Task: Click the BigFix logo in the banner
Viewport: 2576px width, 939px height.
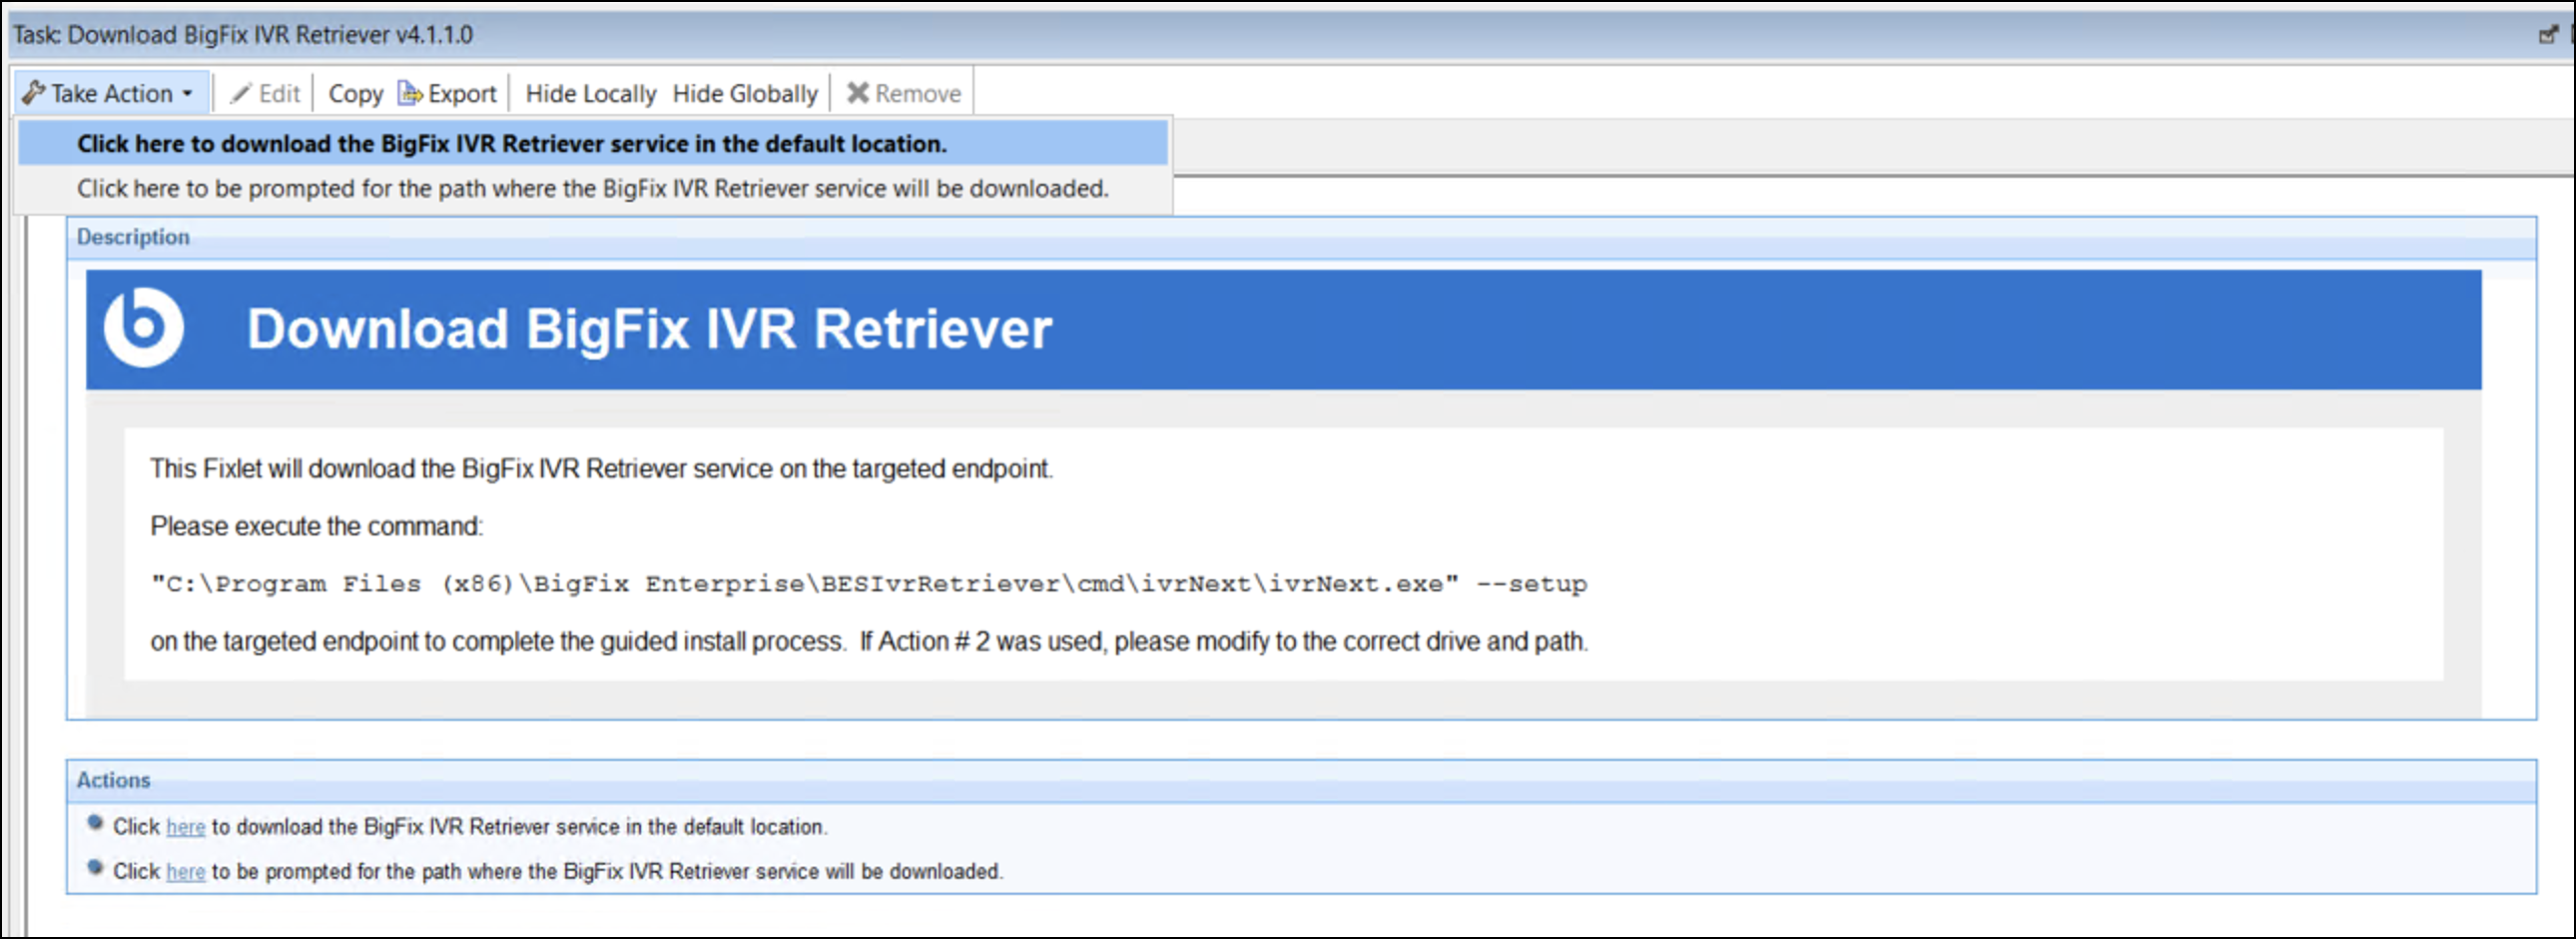Action: click(x=144, y=328)
